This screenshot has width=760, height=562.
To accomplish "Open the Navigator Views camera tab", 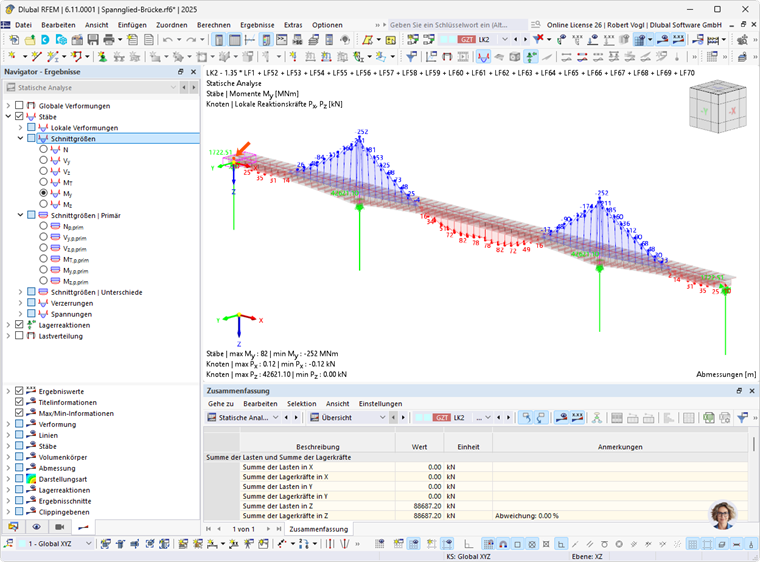I will pos(60,527).
